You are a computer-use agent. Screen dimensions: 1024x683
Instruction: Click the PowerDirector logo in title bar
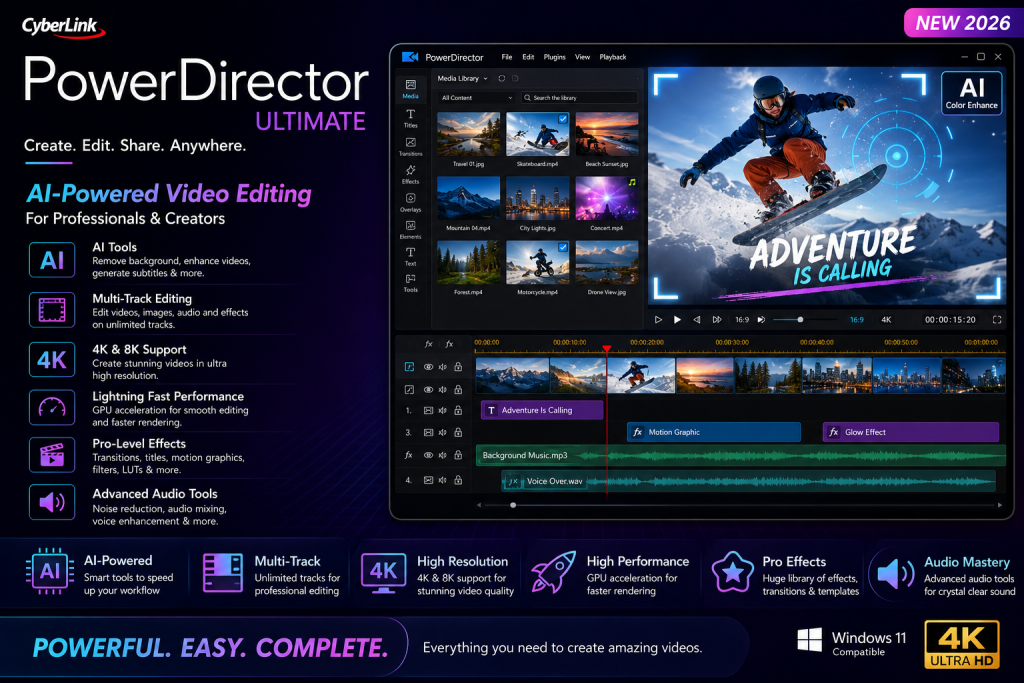pos(410,57)
